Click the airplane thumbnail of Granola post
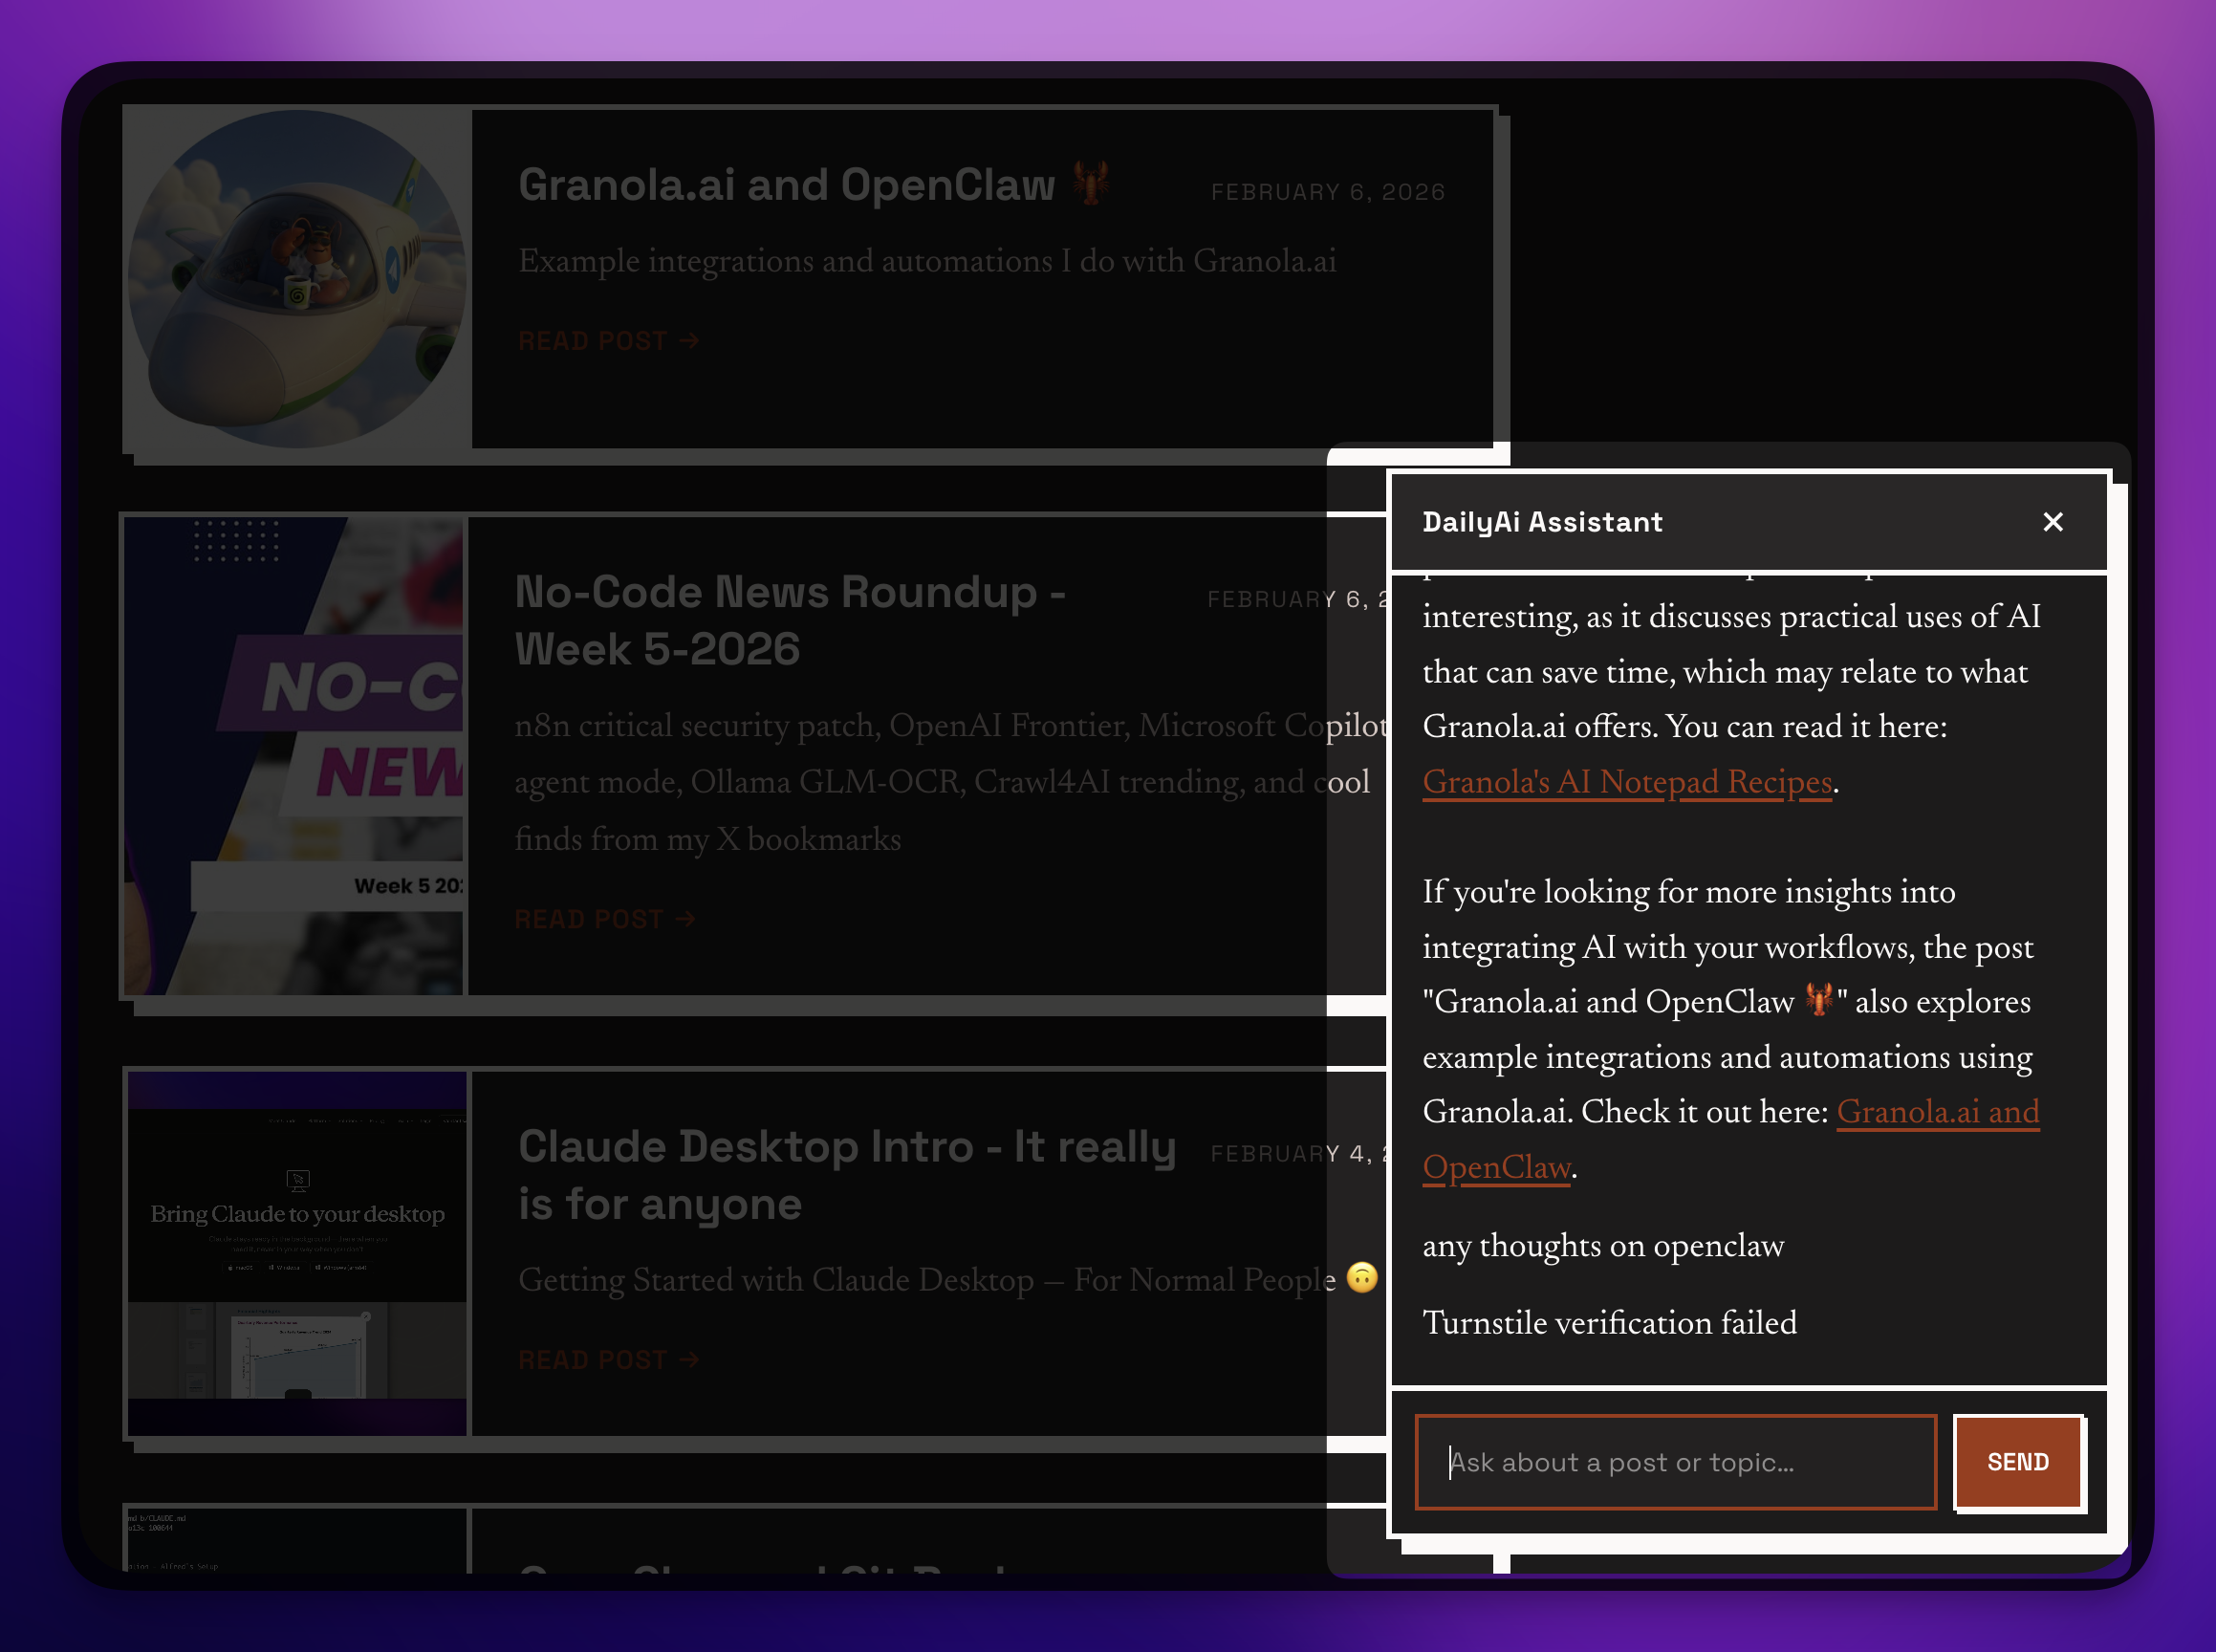The height and width of the screenshot is (1652, 2216). (297, 279)
